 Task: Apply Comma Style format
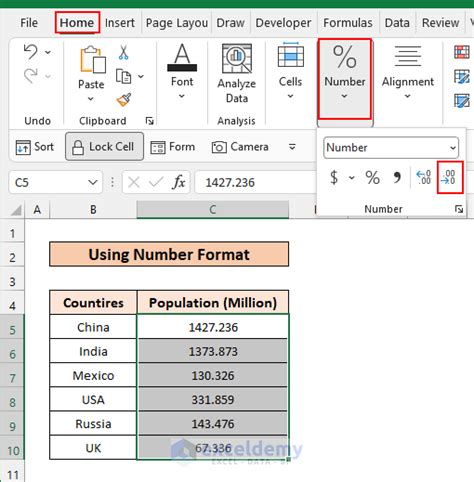[x=397, y=177]
